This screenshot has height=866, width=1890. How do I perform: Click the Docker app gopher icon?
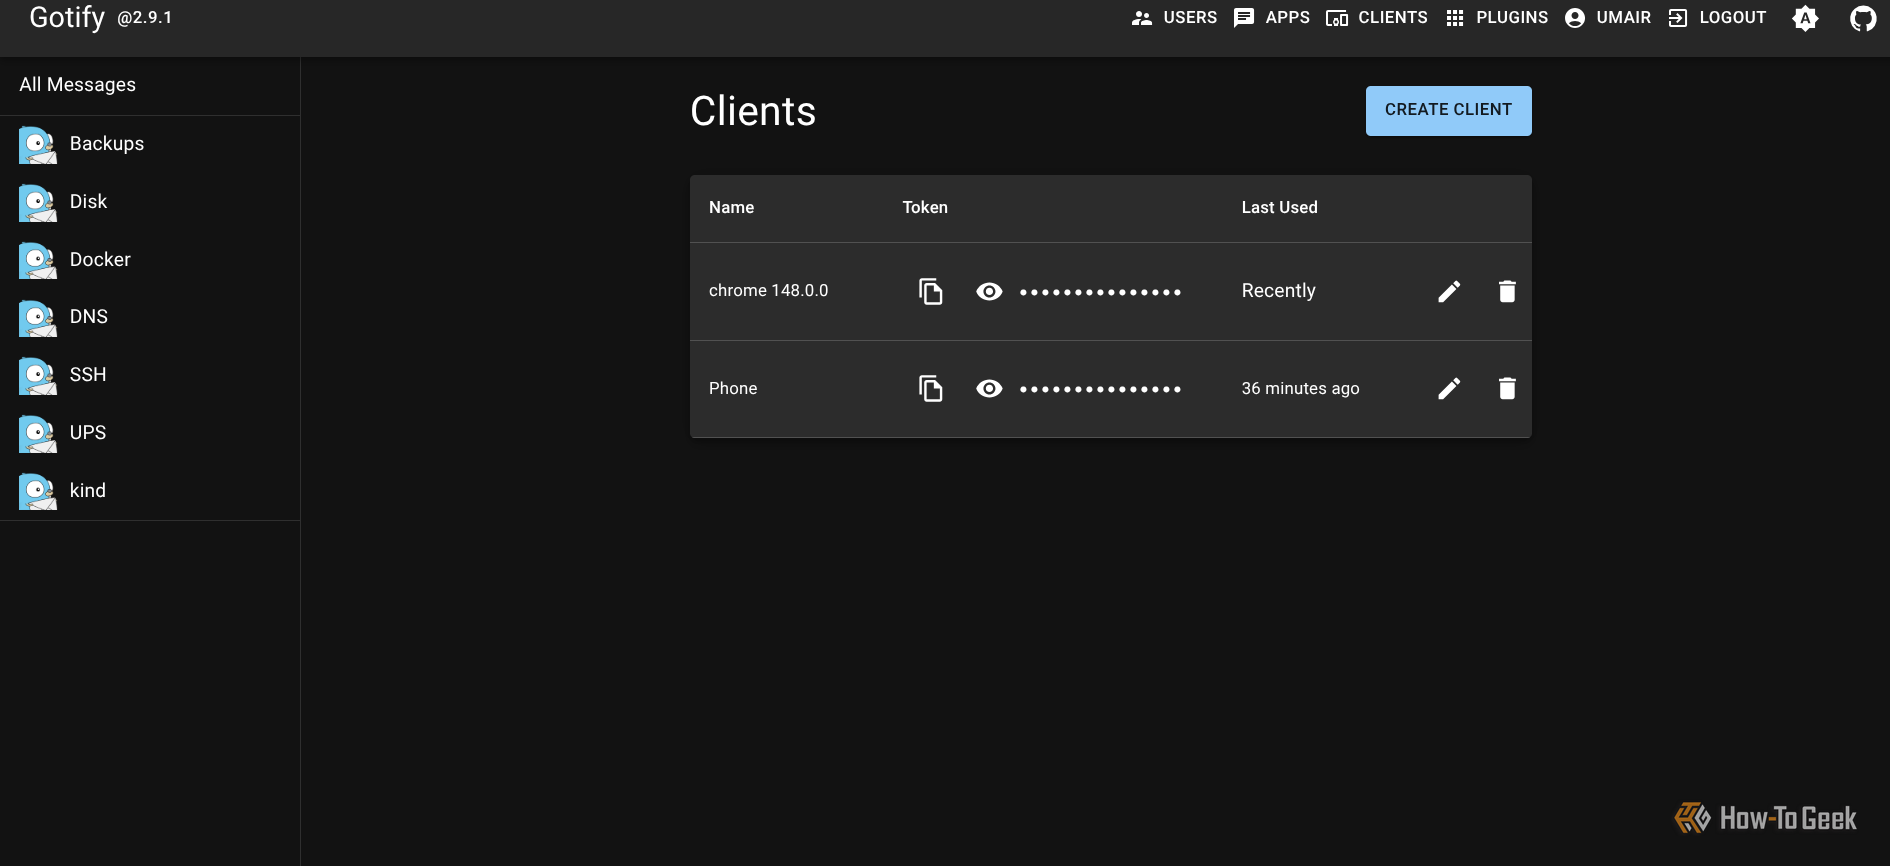coord(38,260)
